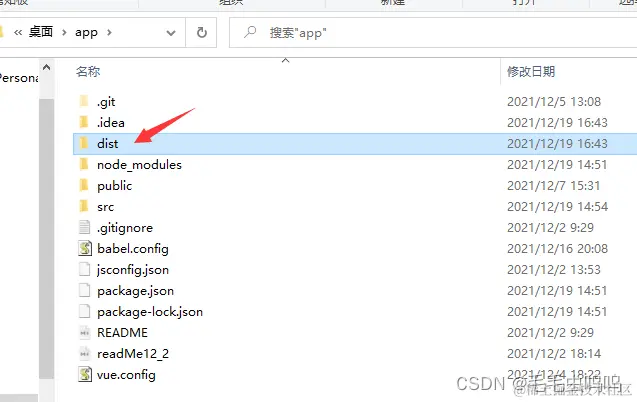Open the address bar history dropdown
Screen dimensions: 637x402
171,33
